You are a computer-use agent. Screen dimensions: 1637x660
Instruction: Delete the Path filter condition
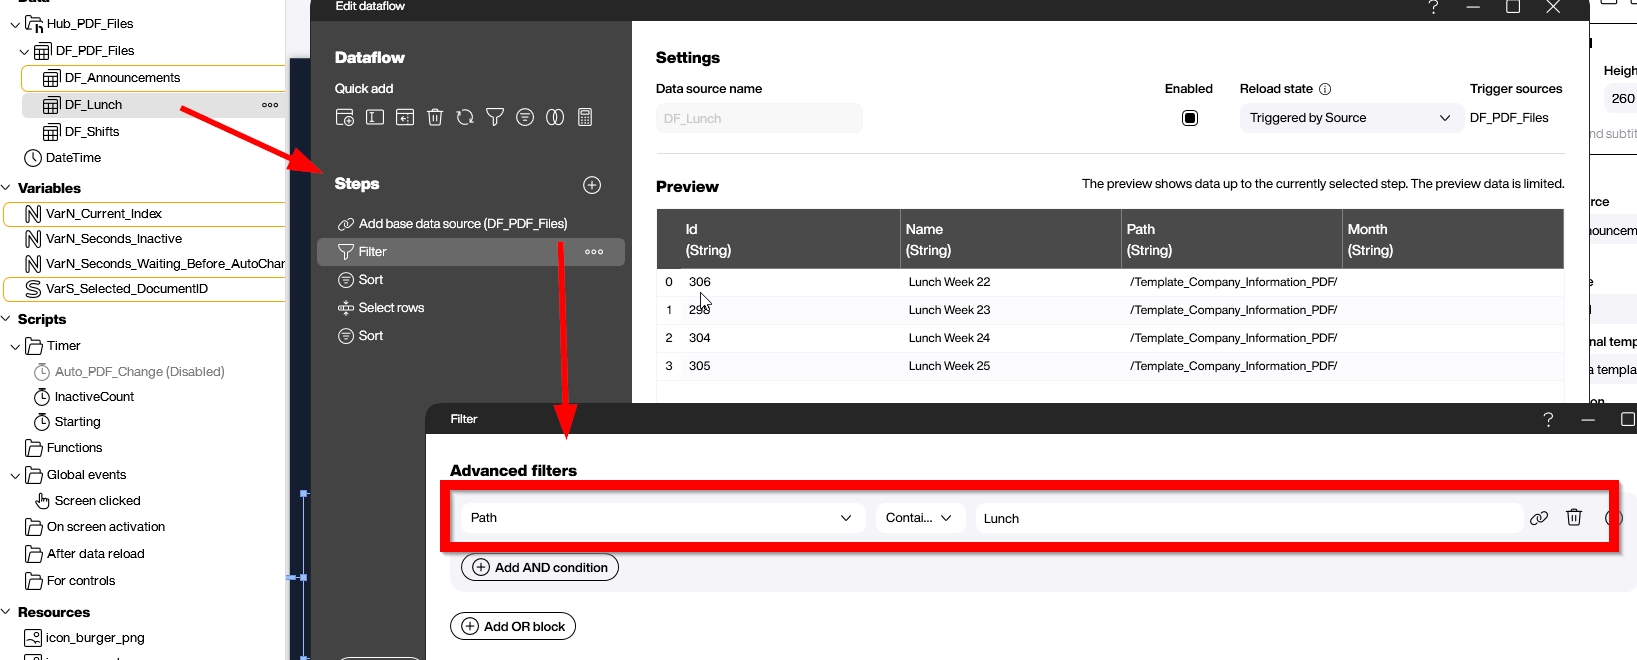(x=1574, y=517)
